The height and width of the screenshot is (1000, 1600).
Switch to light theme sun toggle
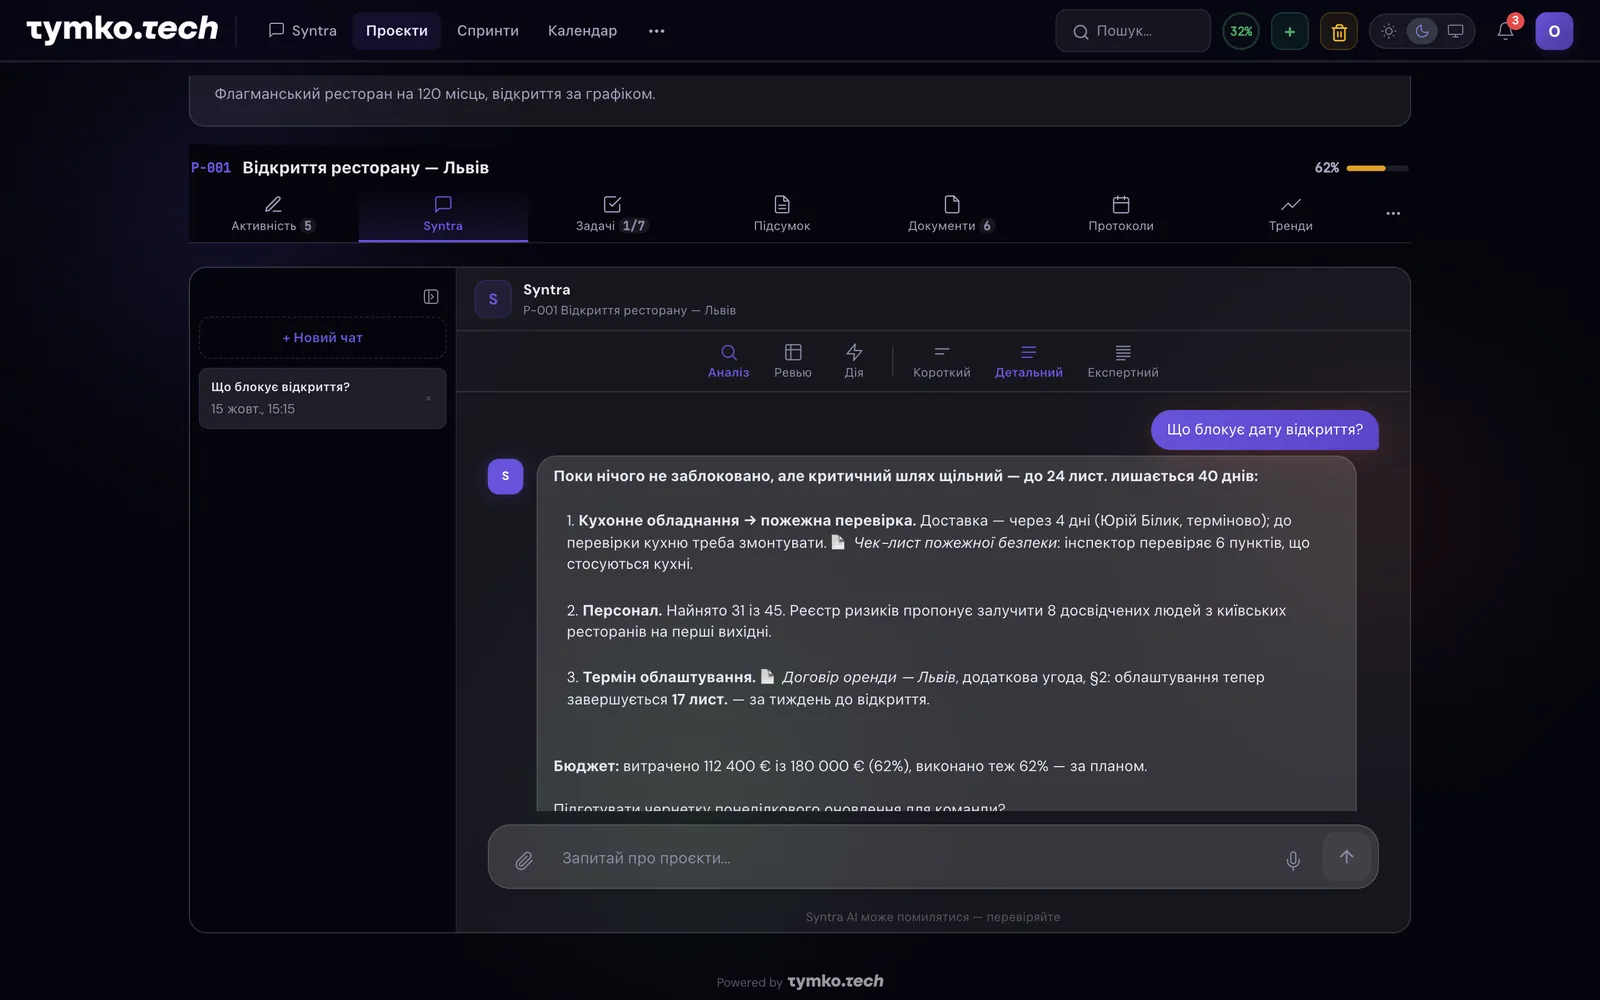pyautogui.click(x=1389, y=31)
